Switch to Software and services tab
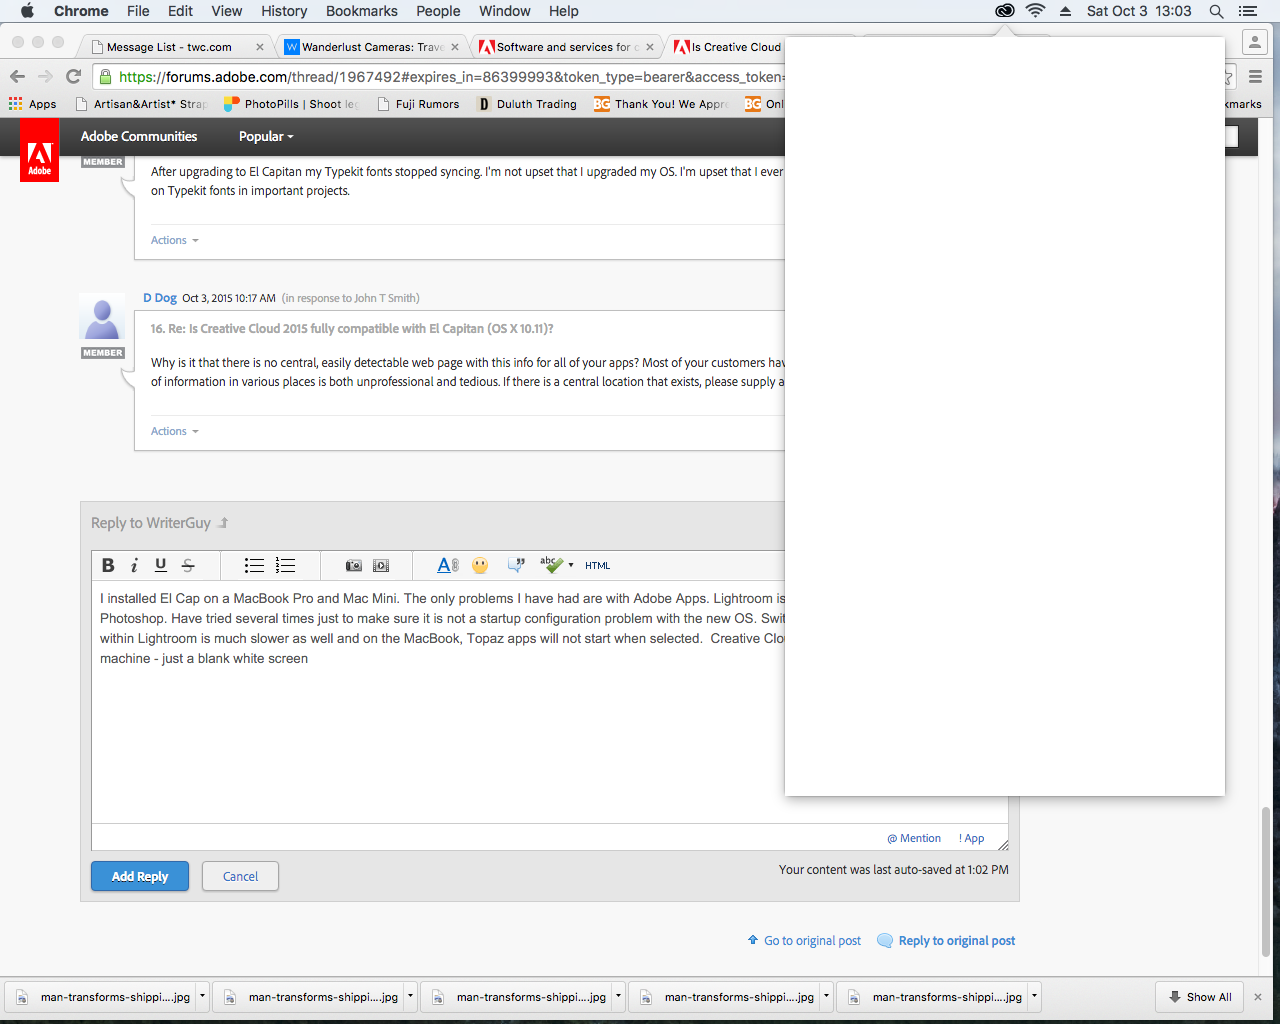Viewport: 1280px width, 1024px height. (565, 47)
